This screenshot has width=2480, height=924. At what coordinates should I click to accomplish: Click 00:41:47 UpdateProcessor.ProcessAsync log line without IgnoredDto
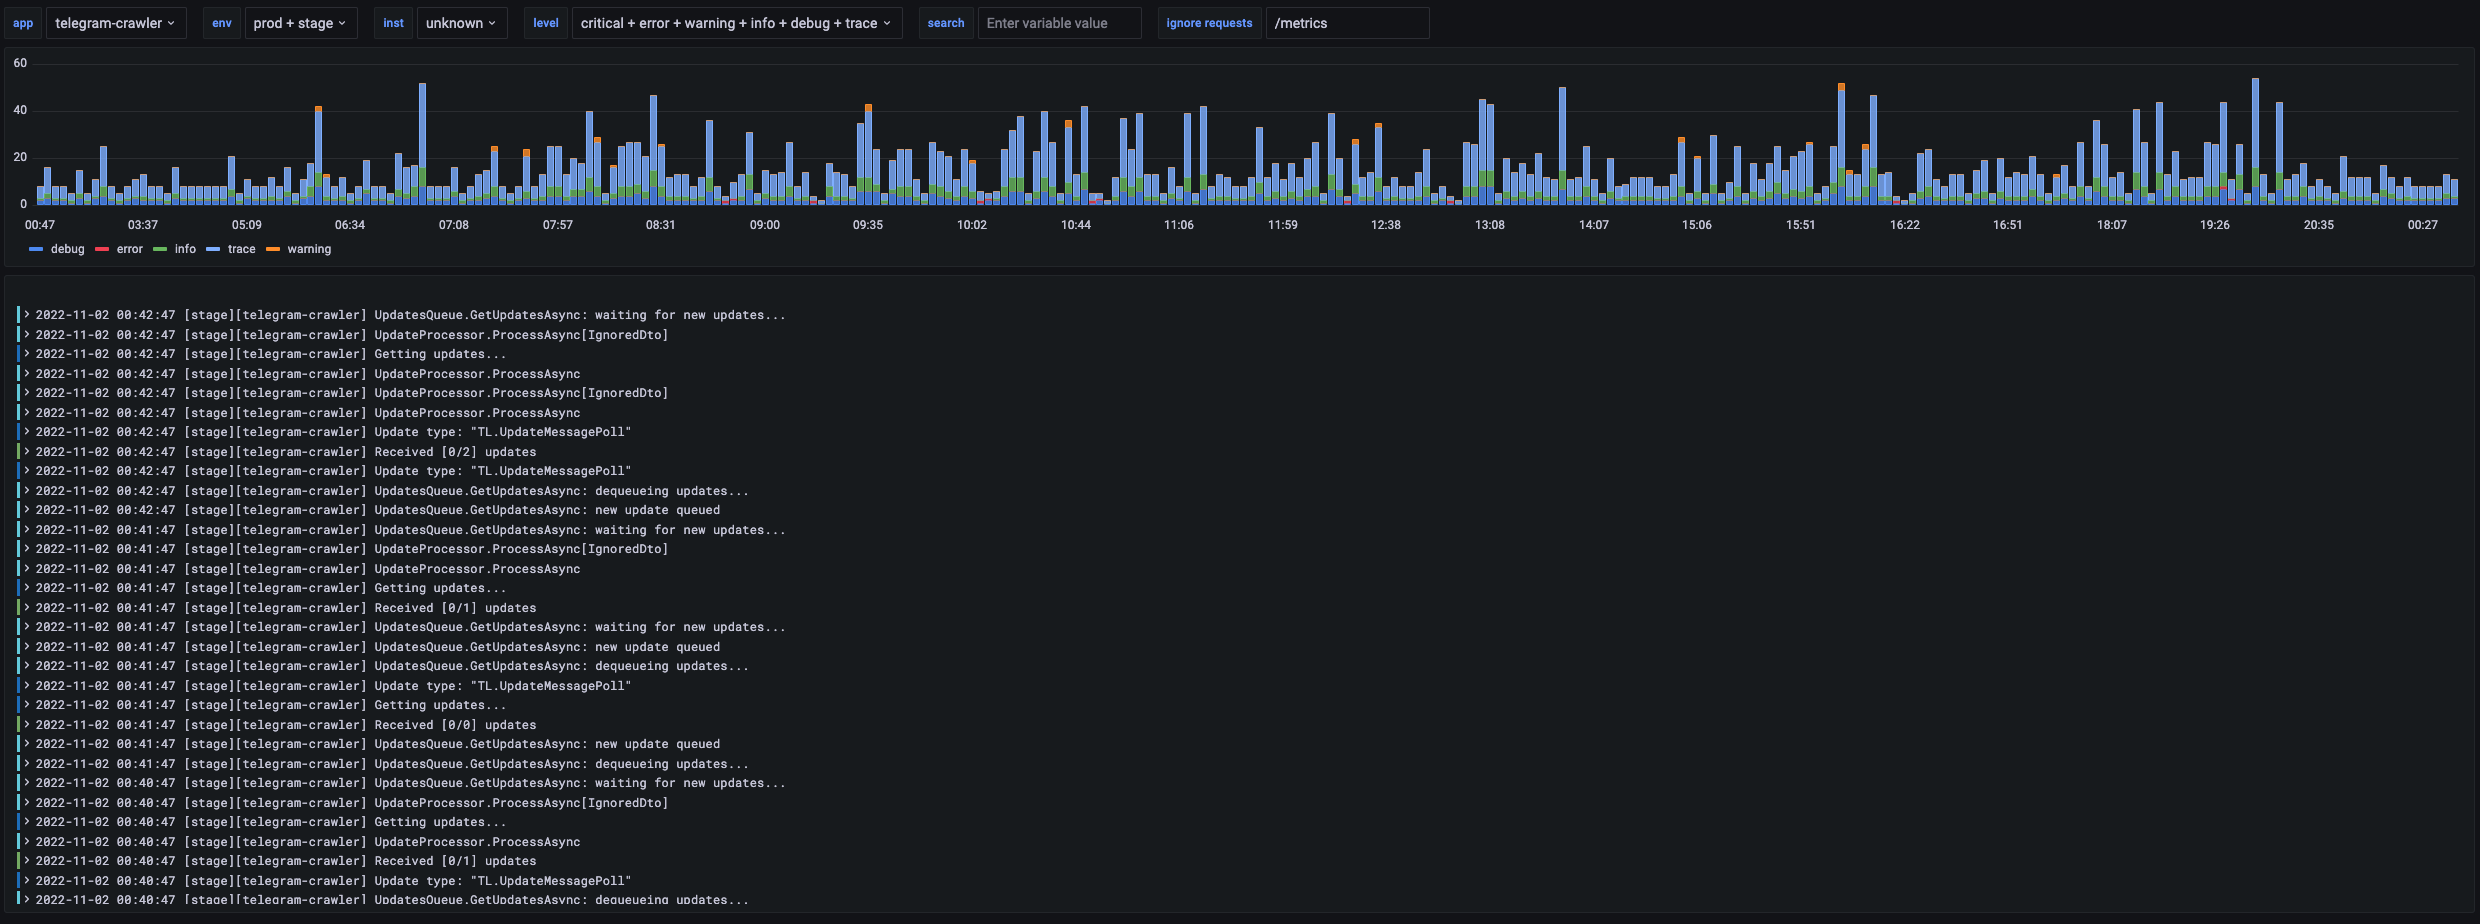pyautogui.click(x=477, y=569)
